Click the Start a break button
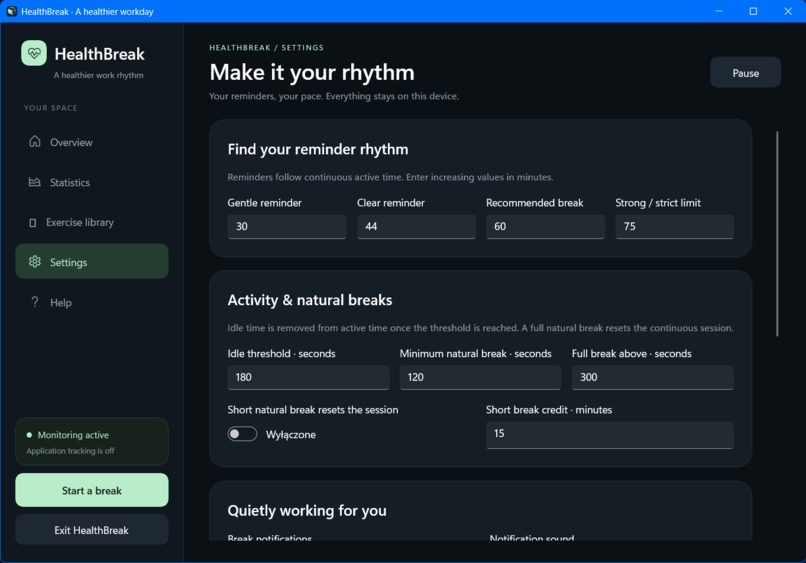Screen dimensions: 806x563 pyautogui.click(x=92, y=490)
